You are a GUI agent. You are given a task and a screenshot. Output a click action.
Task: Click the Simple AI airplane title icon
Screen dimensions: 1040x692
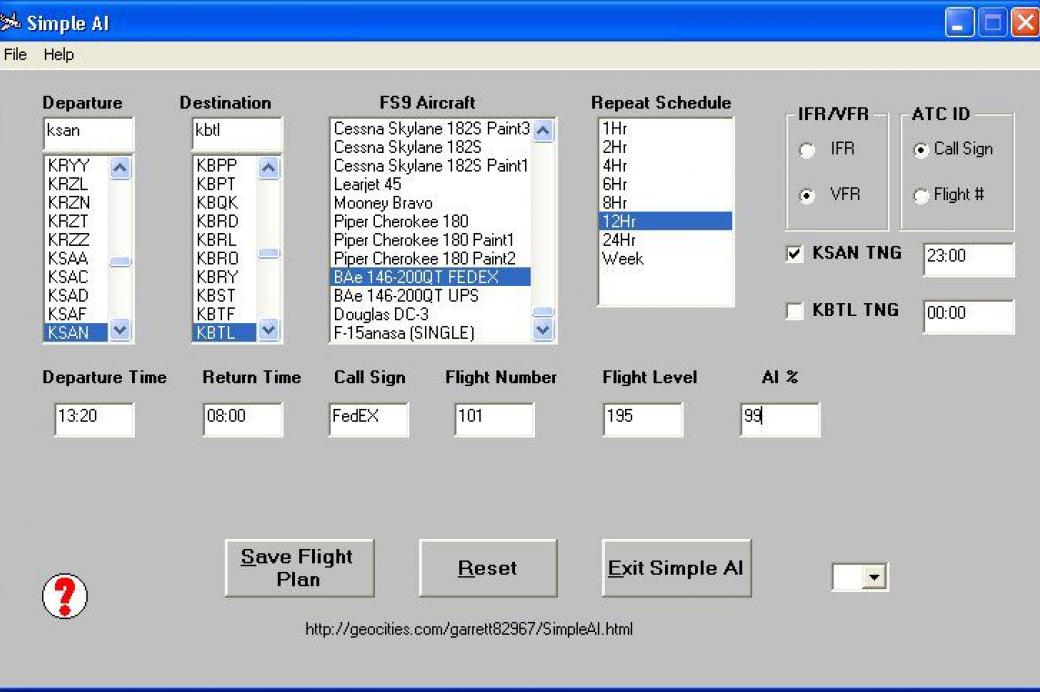(x=10, y=22)
